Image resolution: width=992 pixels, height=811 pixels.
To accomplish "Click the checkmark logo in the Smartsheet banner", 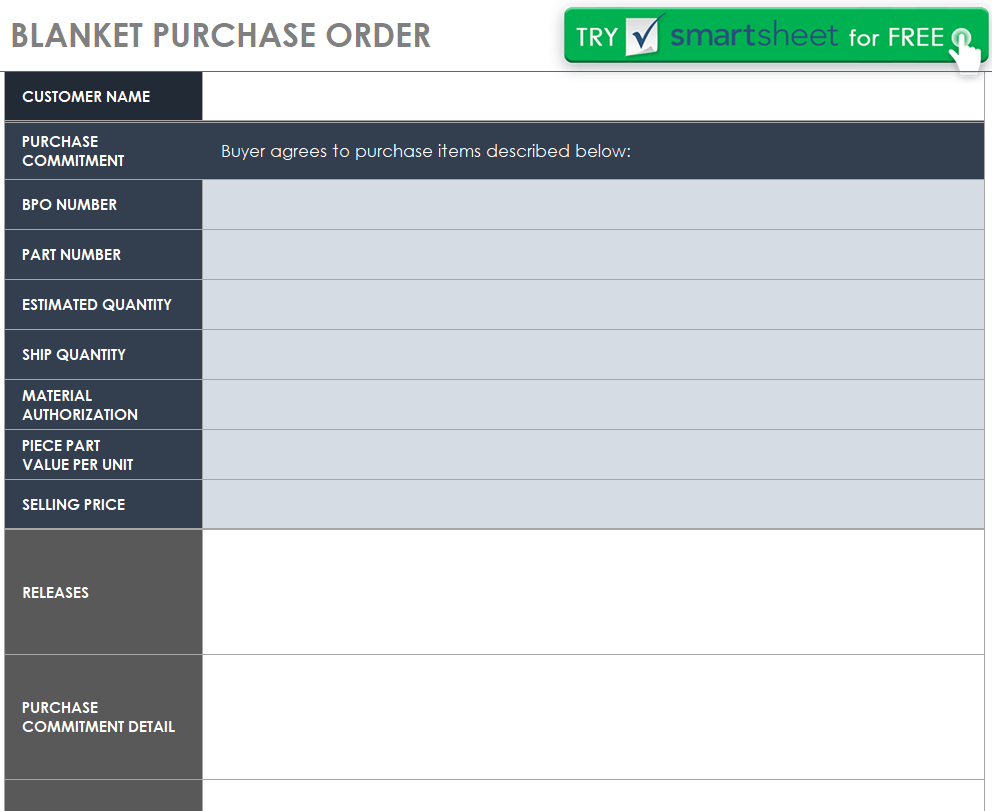I will [643, 37].
